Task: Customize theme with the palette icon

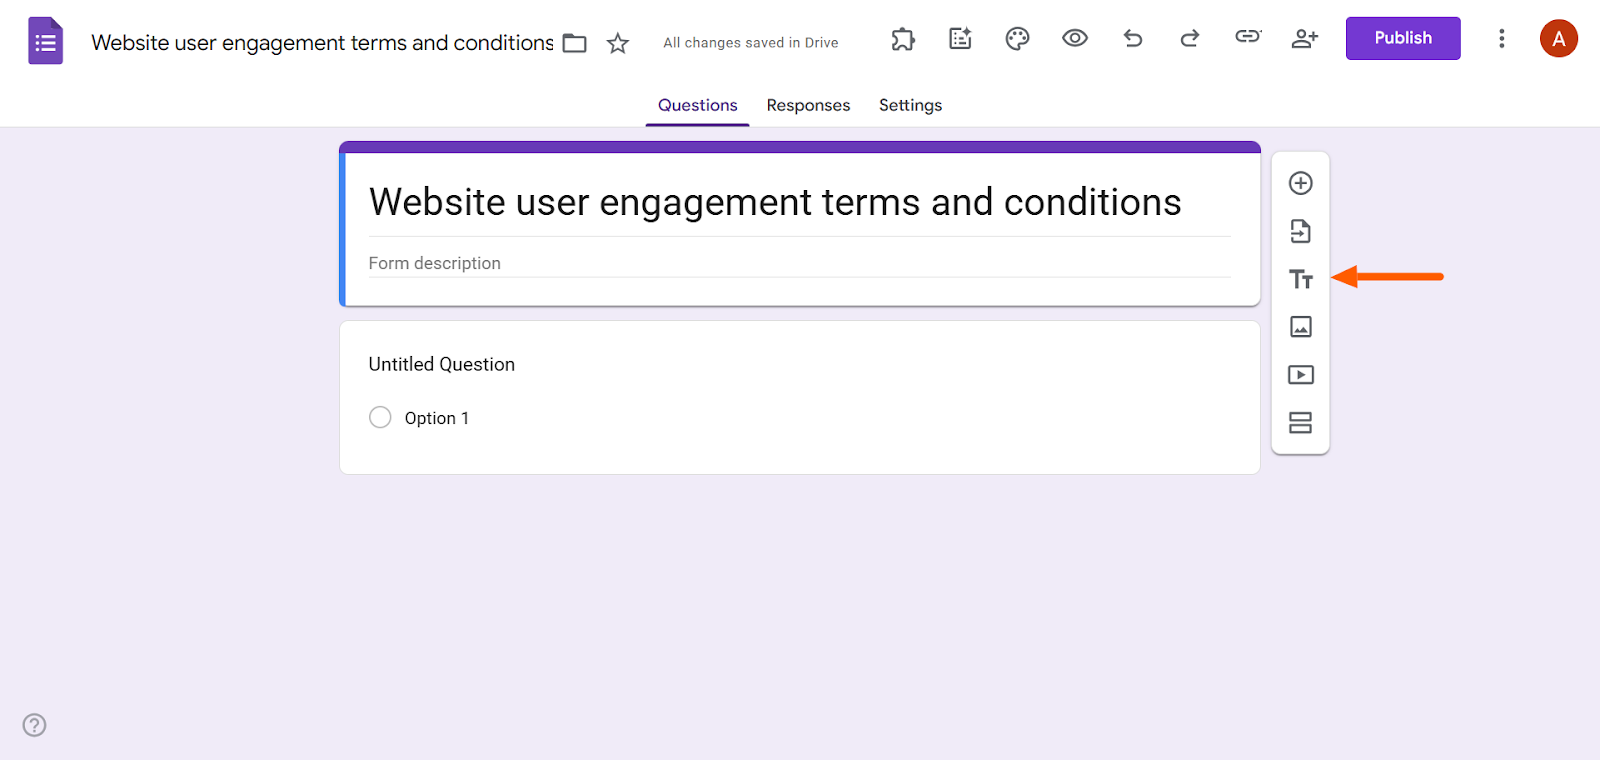Action: click(x=1016, y=38)
